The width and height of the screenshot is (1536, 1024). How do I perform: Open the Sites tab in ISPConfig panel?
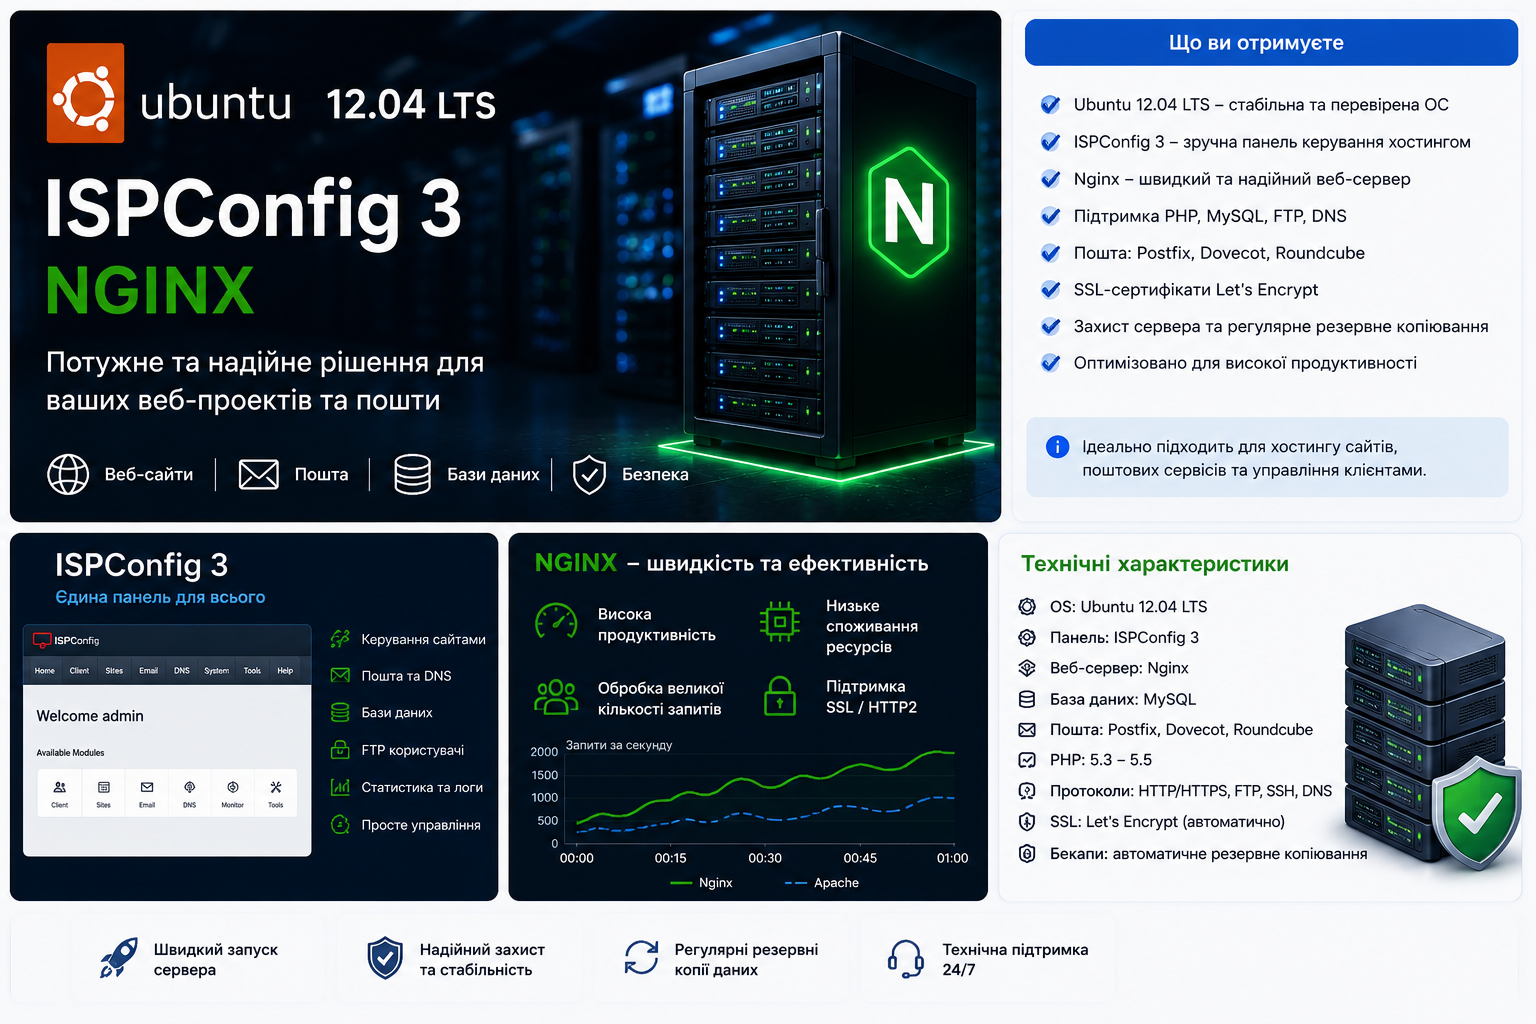pyautogui.click(x=114, y=670)
